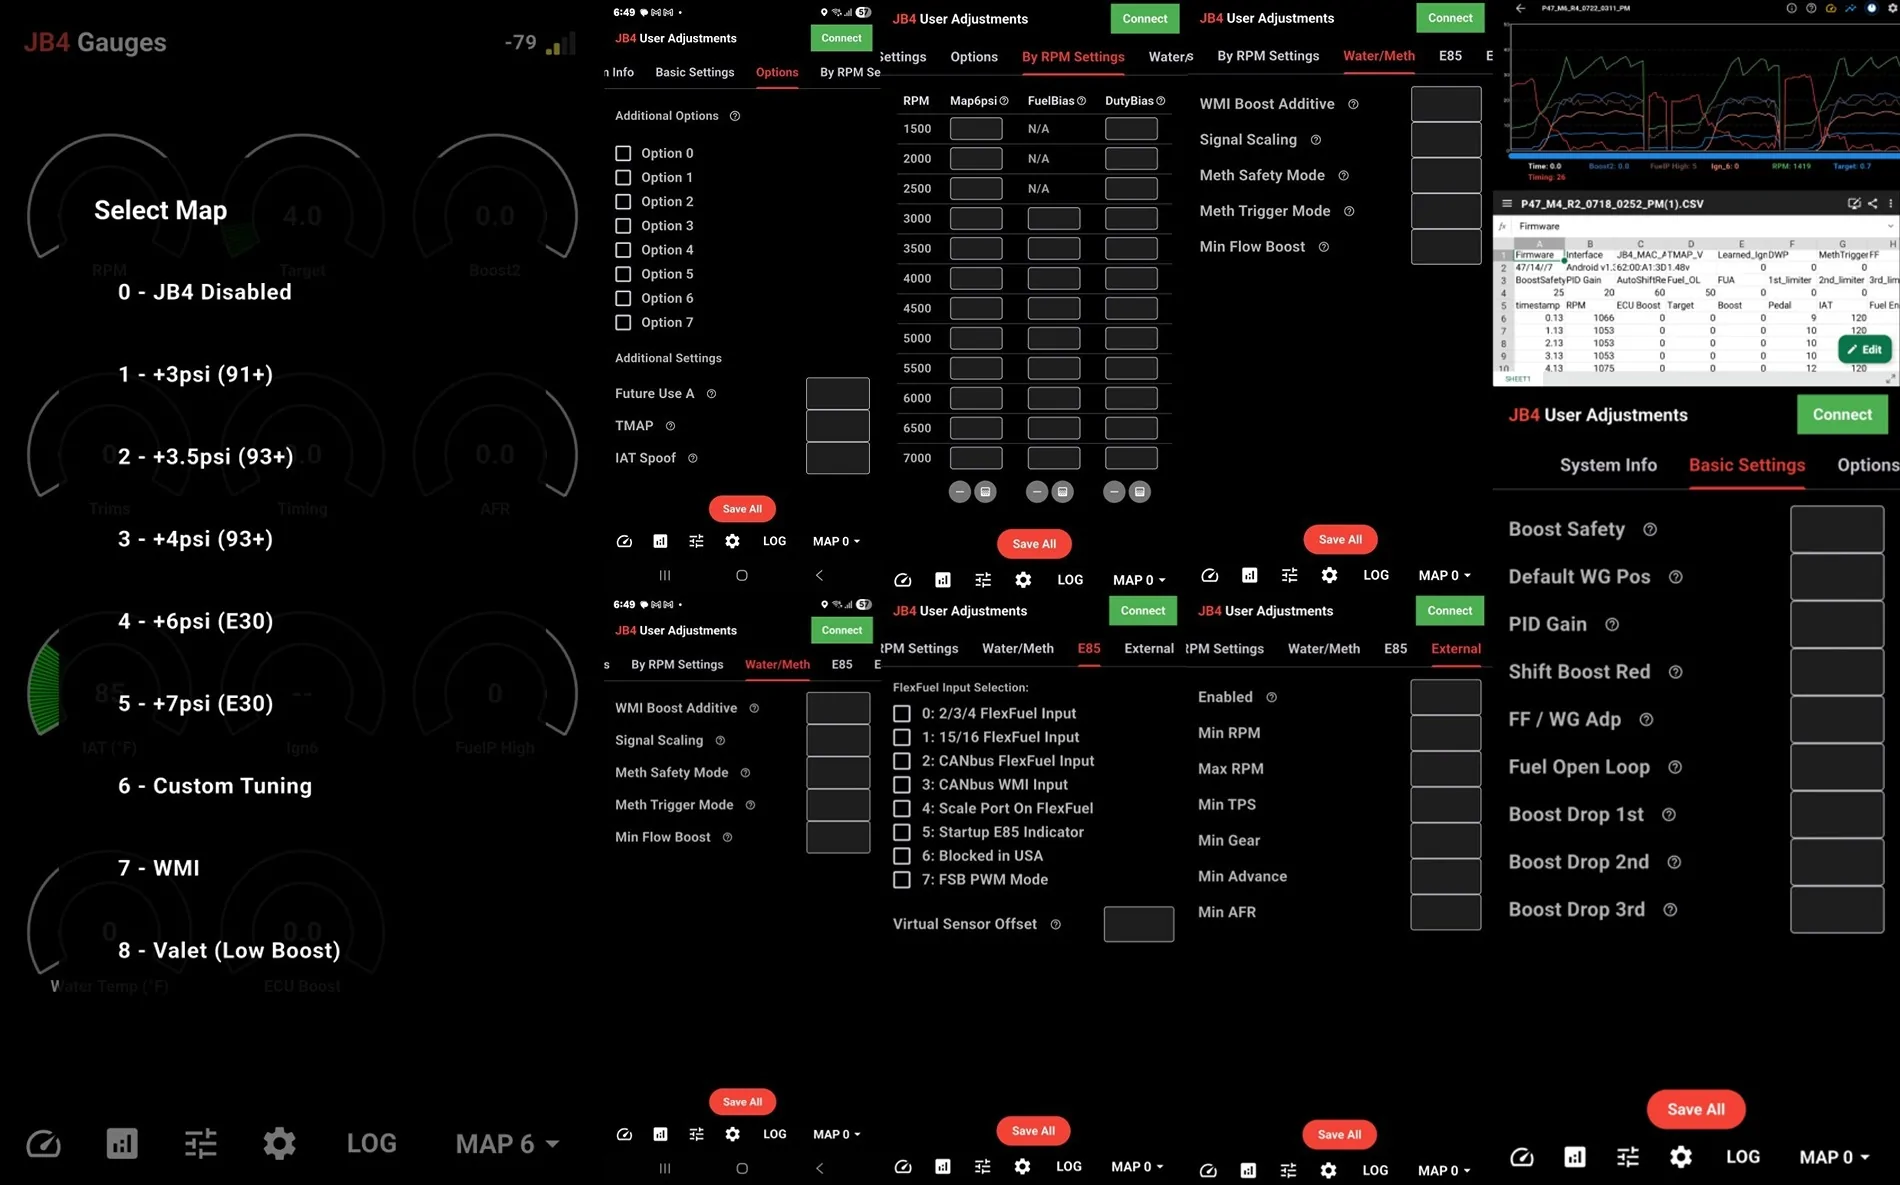Screen dimensions: 1900x1185
Task: Open the MAP 0 dropdown under Basic Settings
Action: coord(1834,1157)
